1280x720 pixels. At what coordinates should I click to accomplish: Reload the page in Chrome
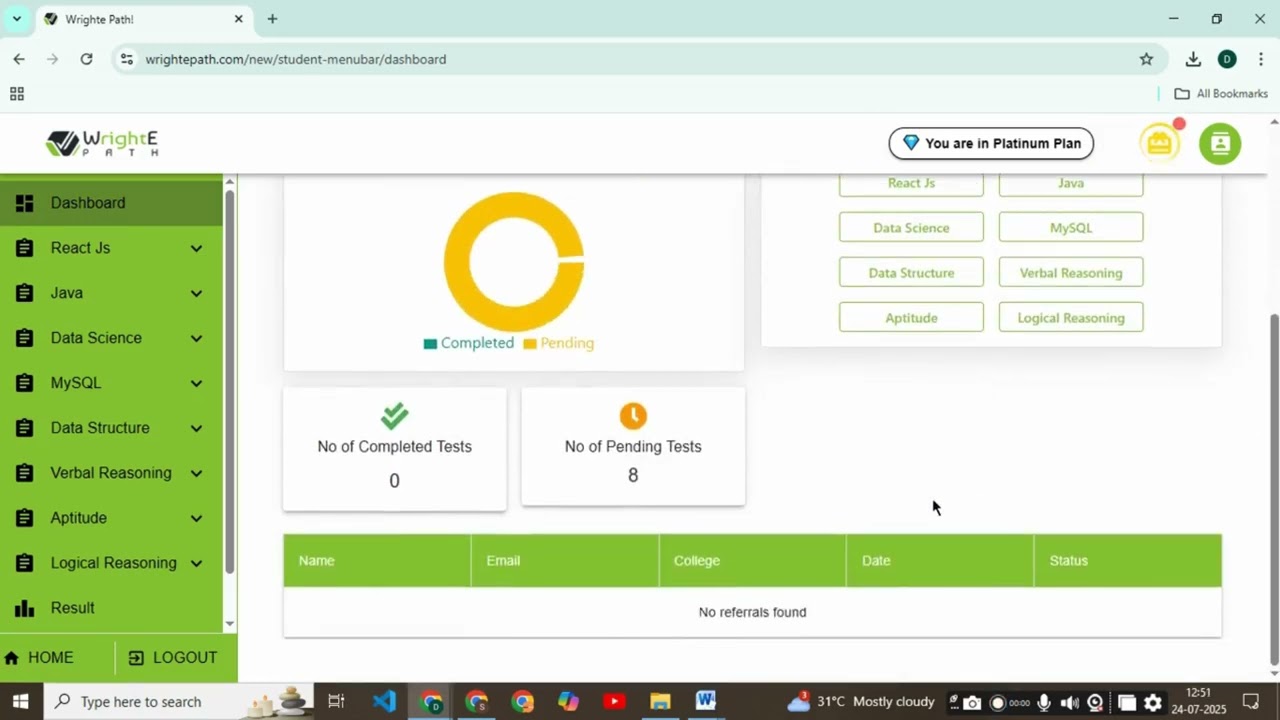86,59
